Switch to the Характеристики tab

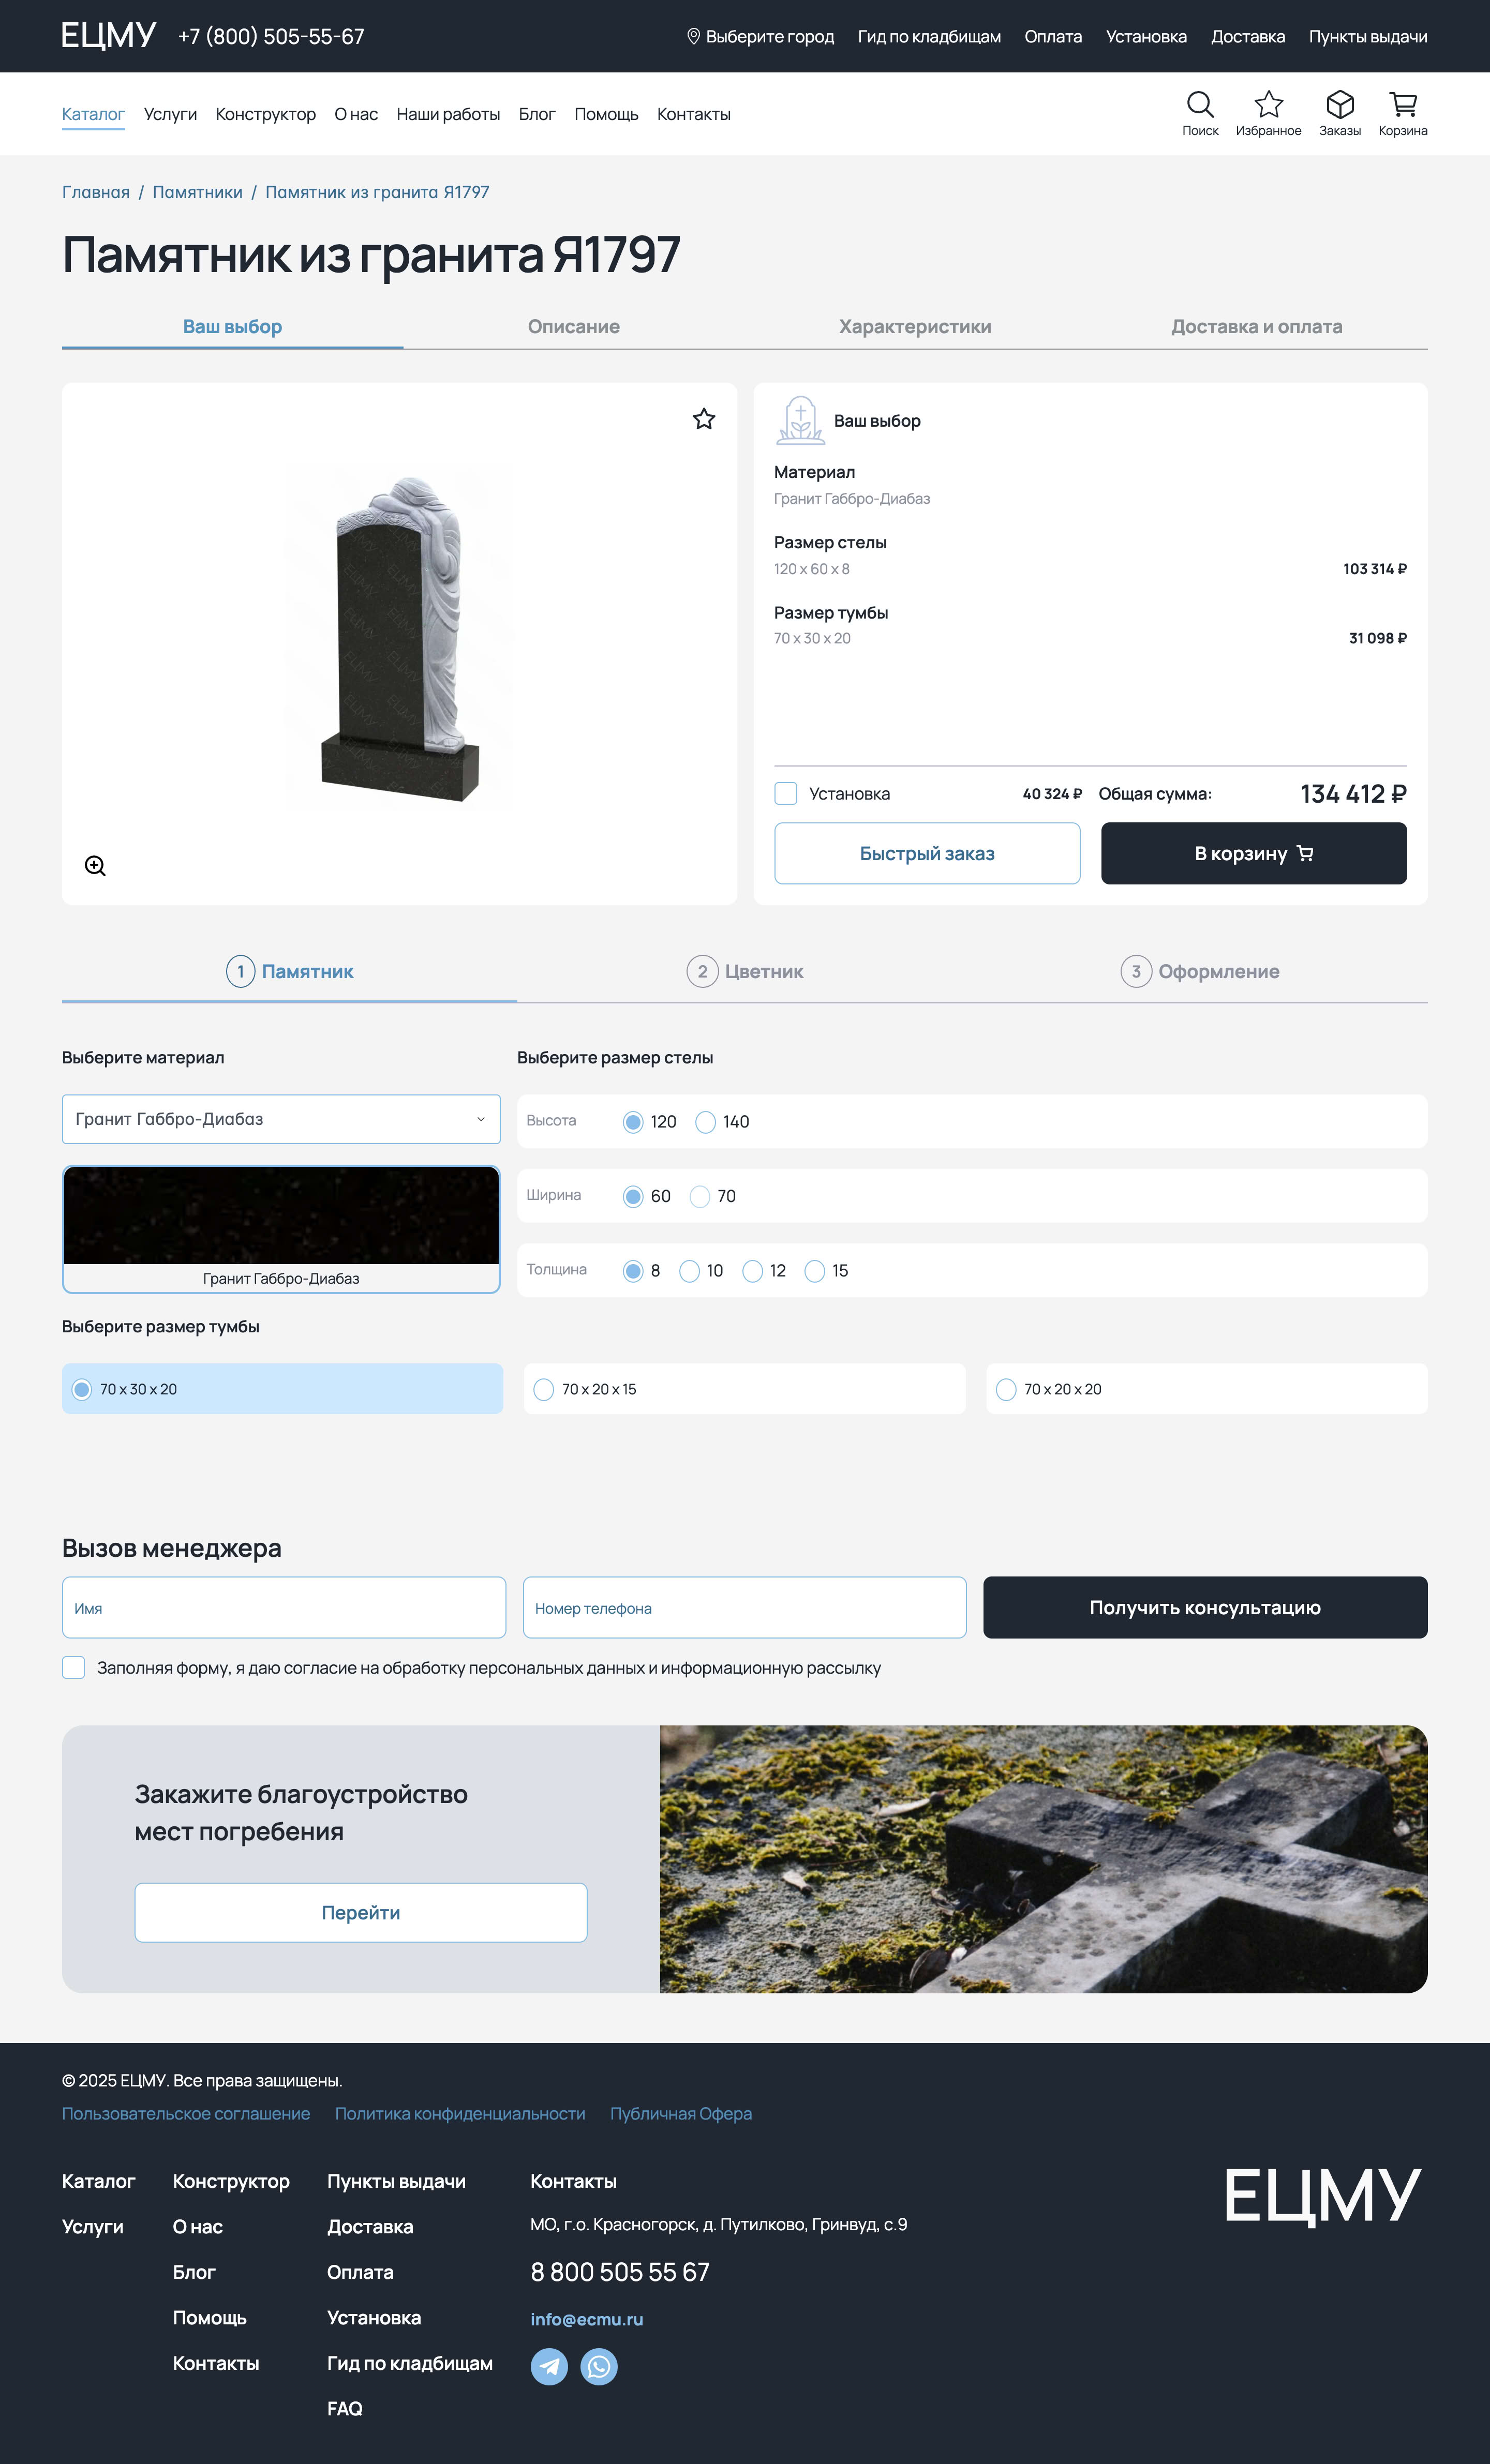pyautogui.click(x=914, y=326)
